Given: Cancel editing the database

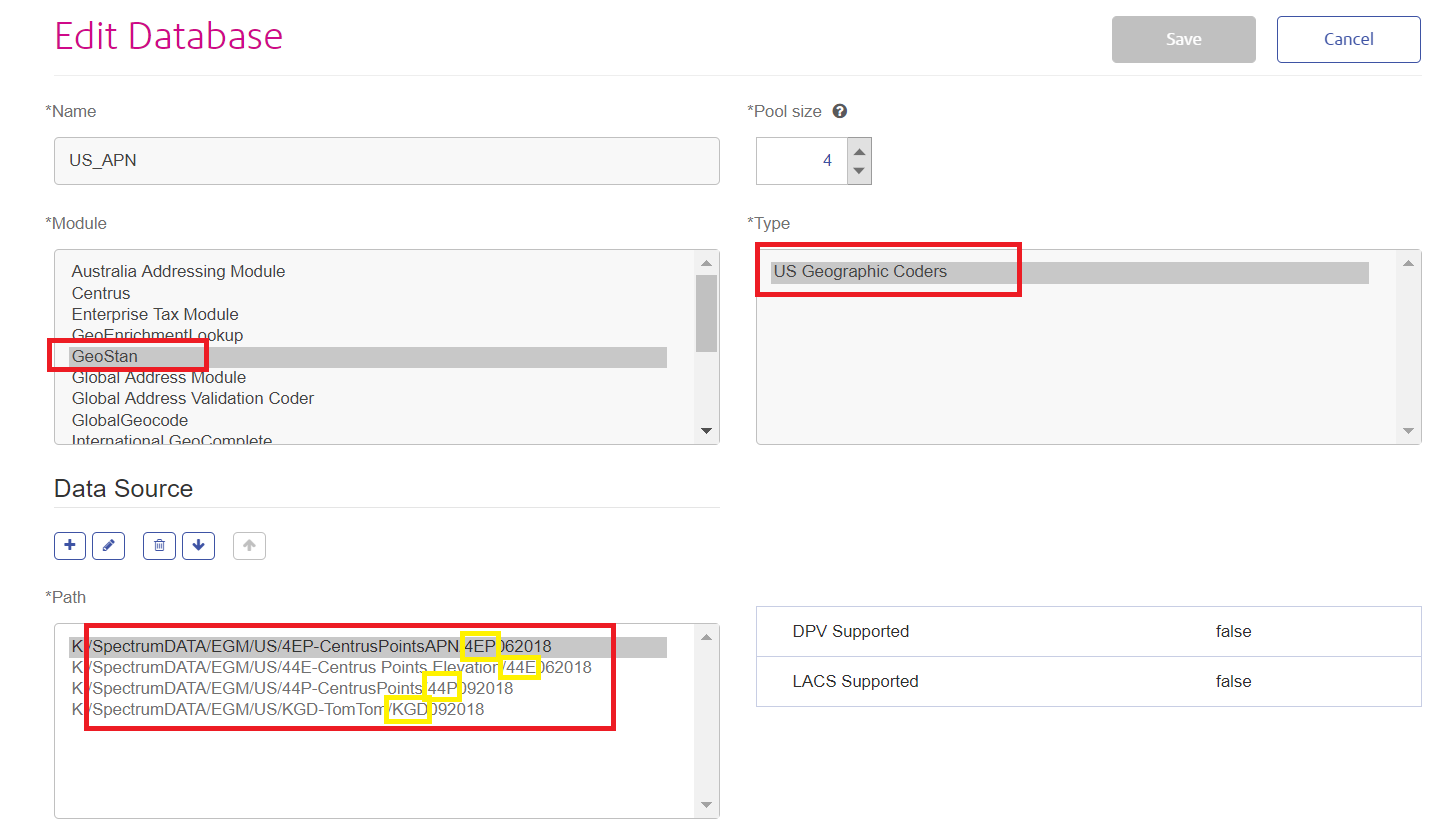Looking at the screenshot, I should [1348, 39].
